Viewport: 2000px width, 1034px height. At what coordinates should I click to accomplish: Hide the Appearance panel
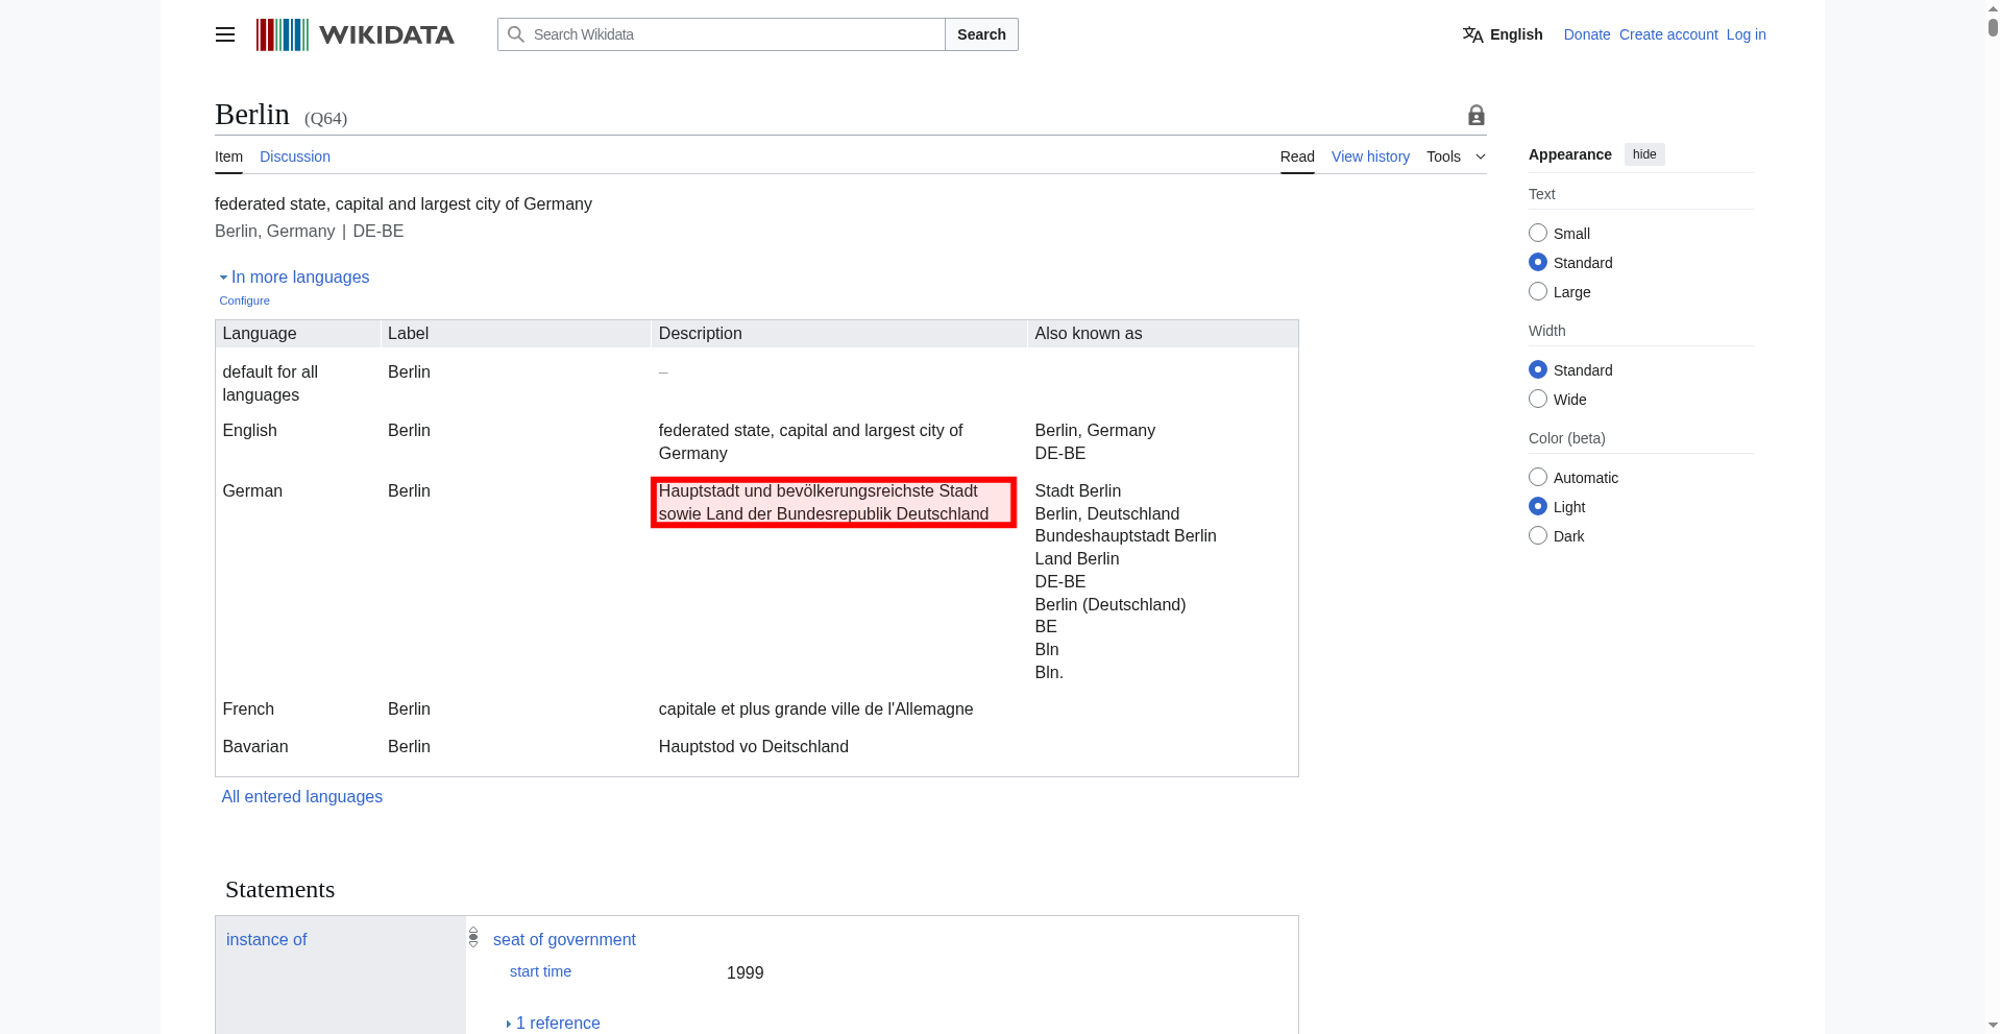1644,154
